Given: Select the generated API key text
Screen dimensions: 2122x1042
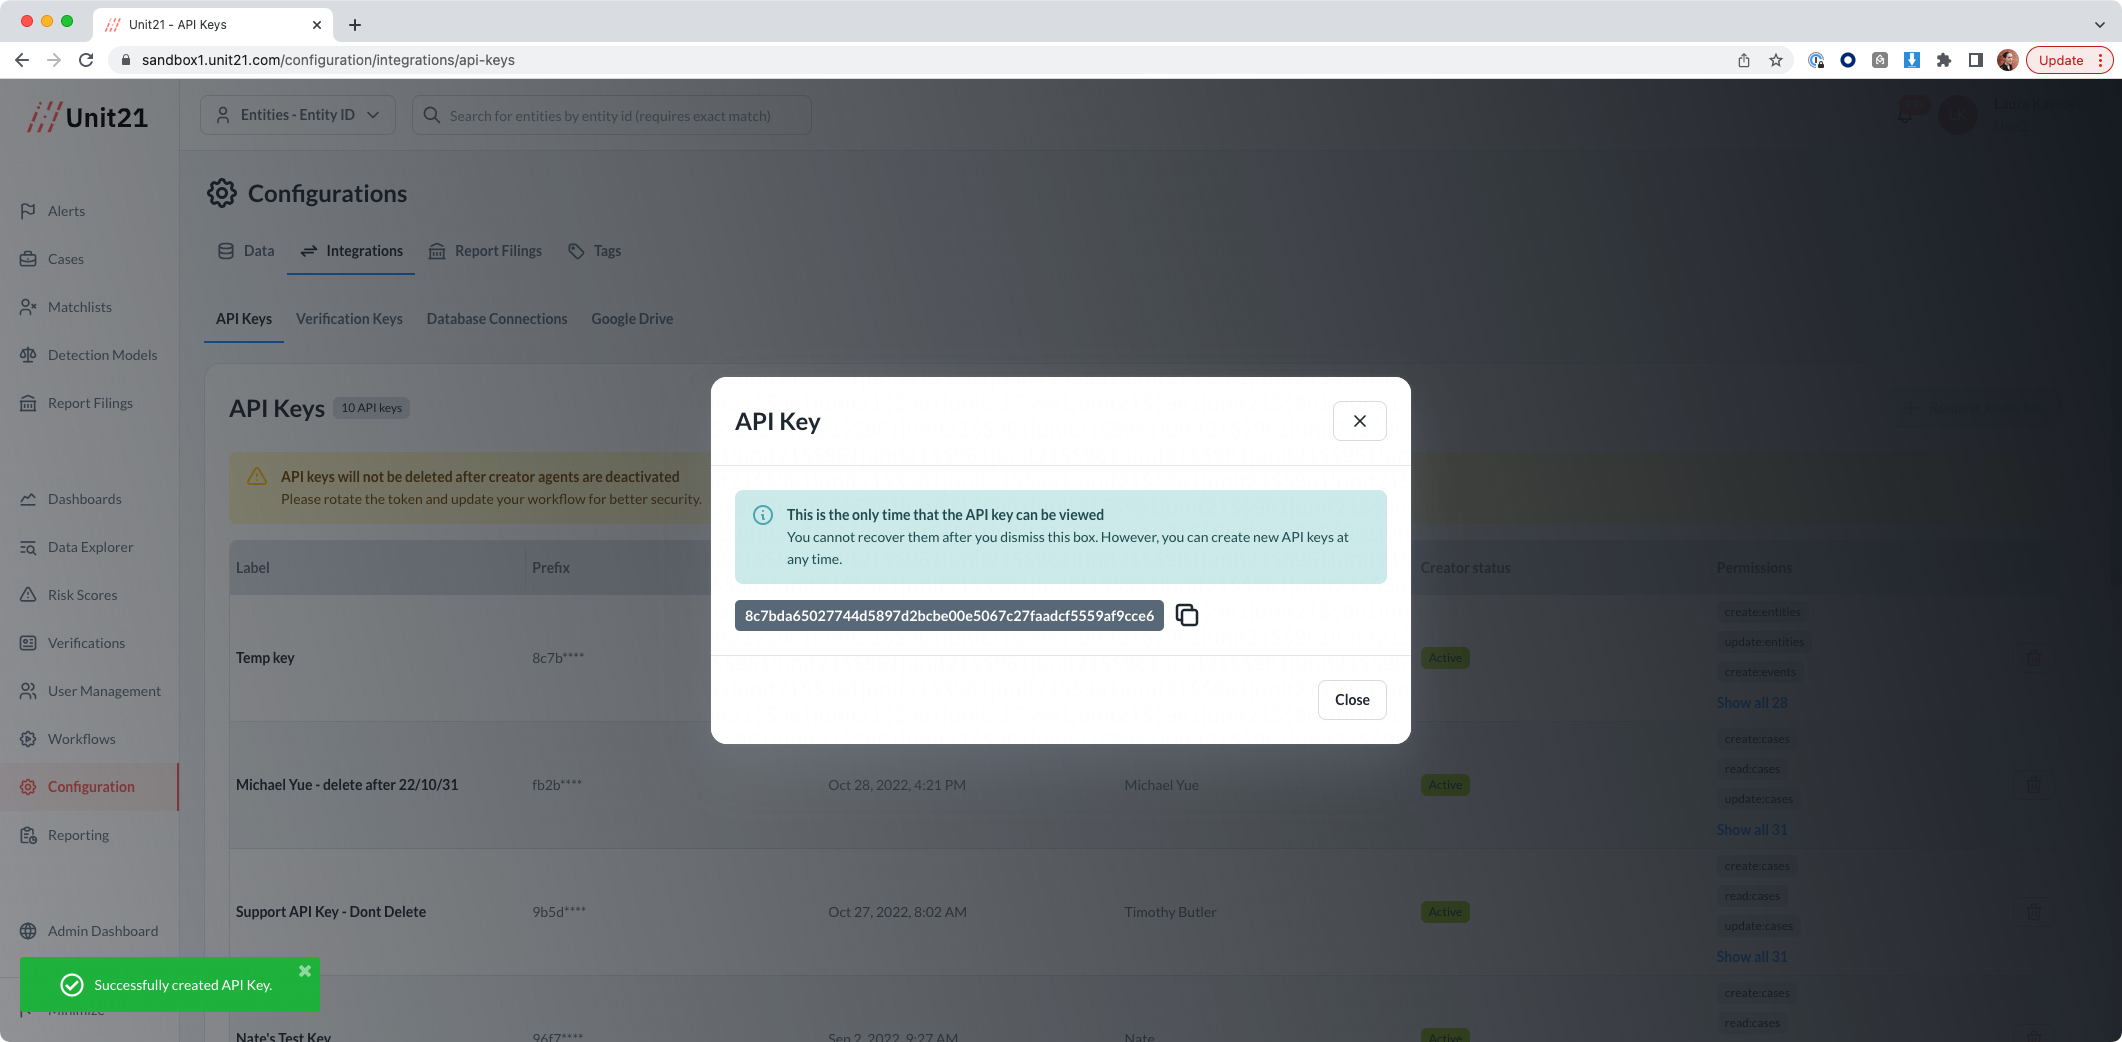Looking at the screenshot, I should tap(949, 616).
